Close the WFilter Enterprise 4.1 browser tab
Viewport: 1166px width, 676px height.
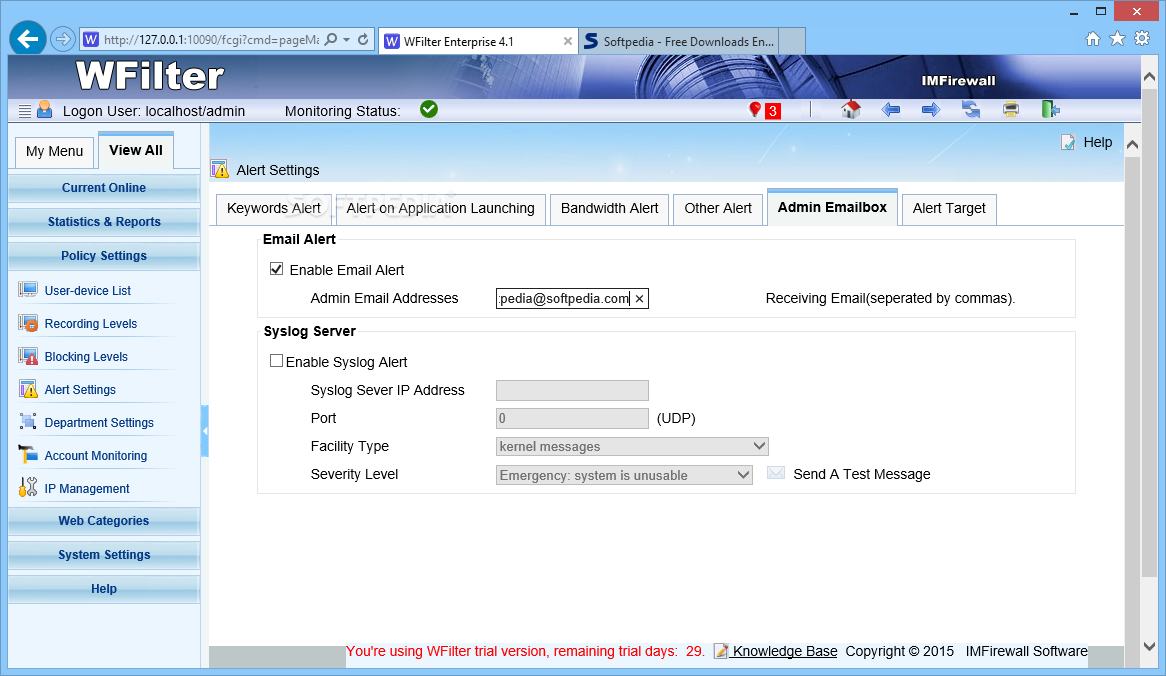[x=568, y=42]
